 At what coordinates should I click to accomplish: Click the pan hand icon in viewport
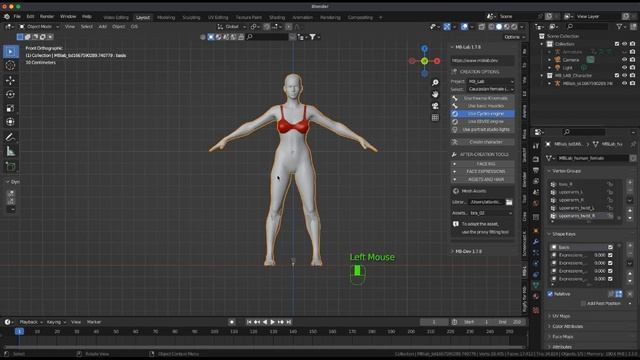pyautogui.click(x=435, y=94)
